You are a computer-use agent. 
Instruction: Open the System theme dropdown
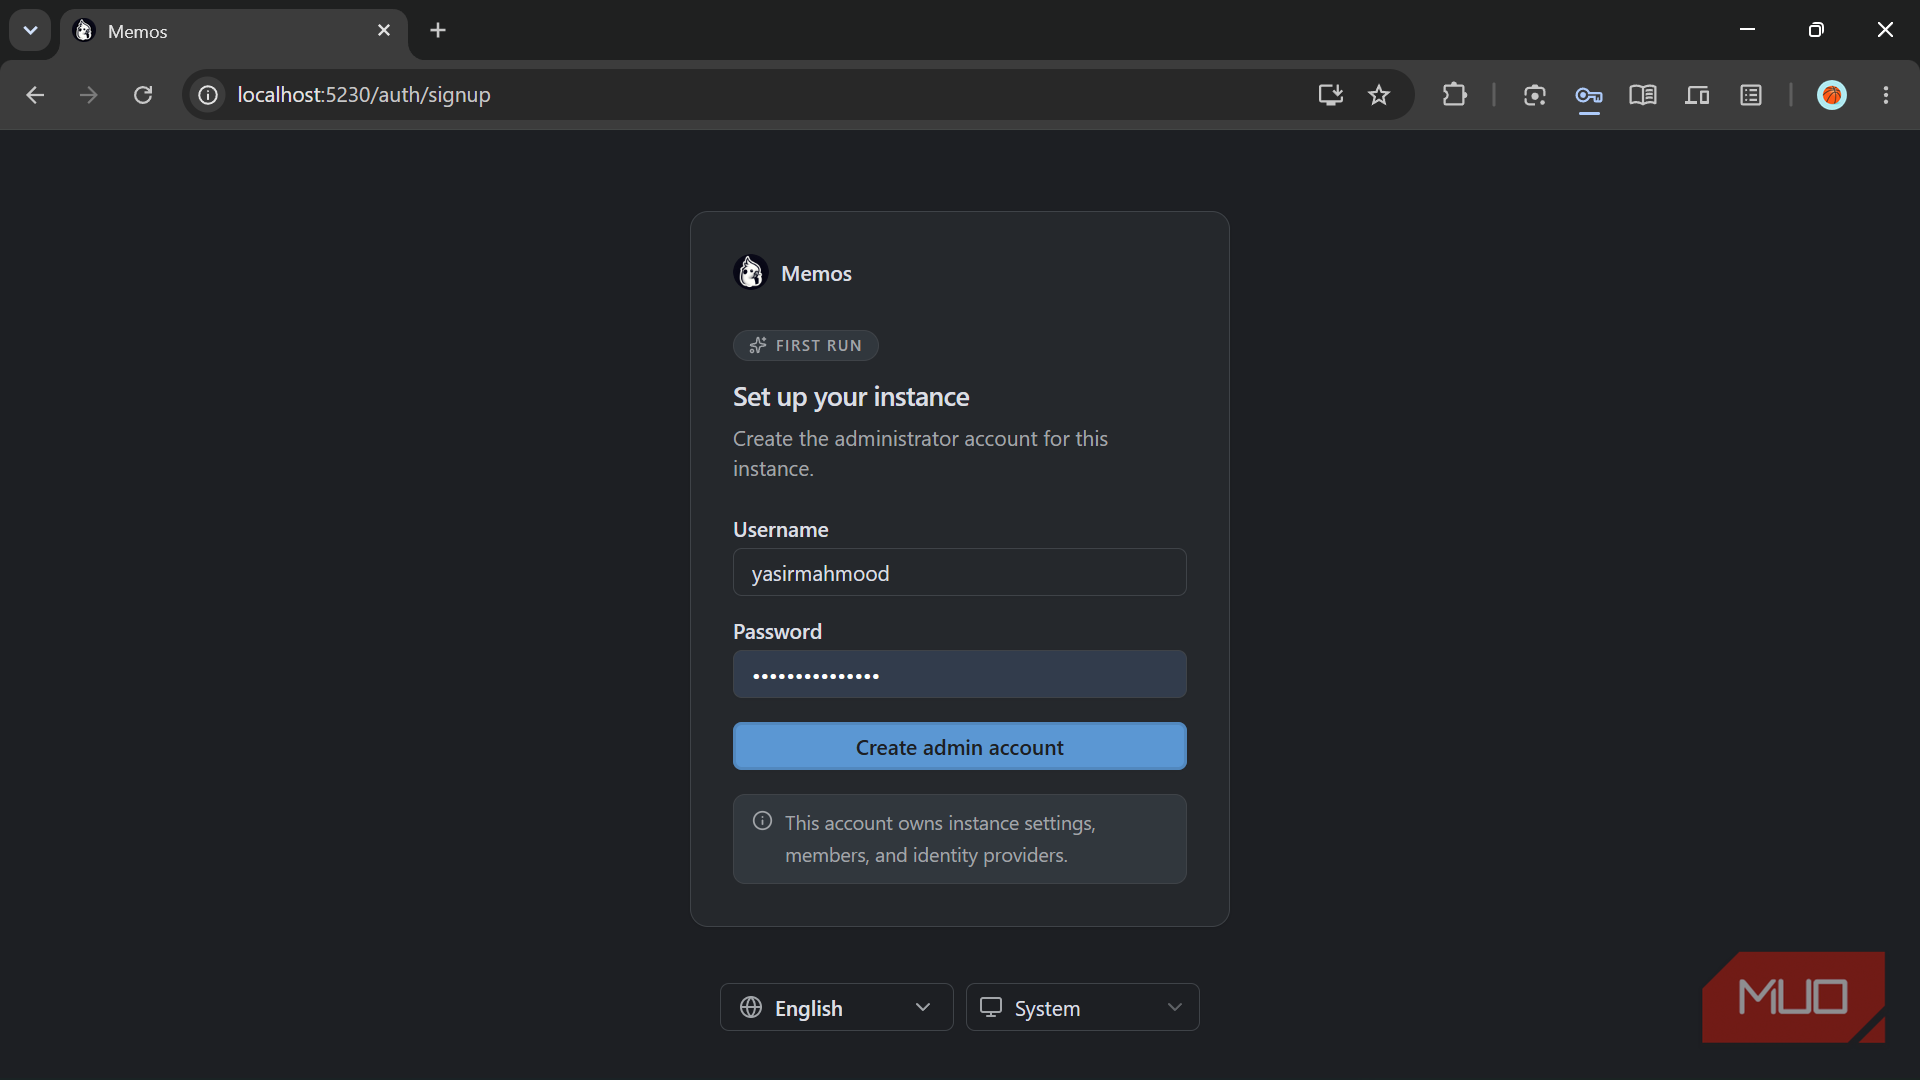pyautogui.click(x=1082, y=1007)
